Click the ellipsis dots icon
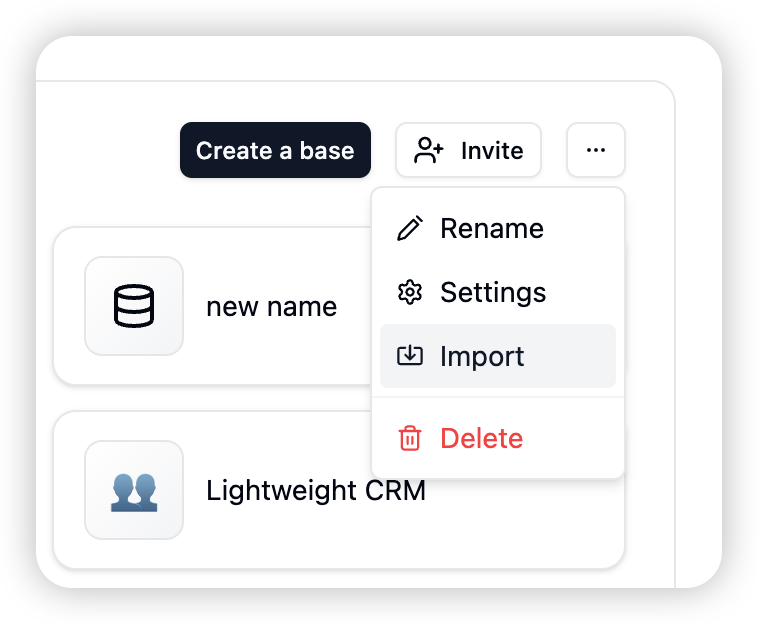 (596, 150)
